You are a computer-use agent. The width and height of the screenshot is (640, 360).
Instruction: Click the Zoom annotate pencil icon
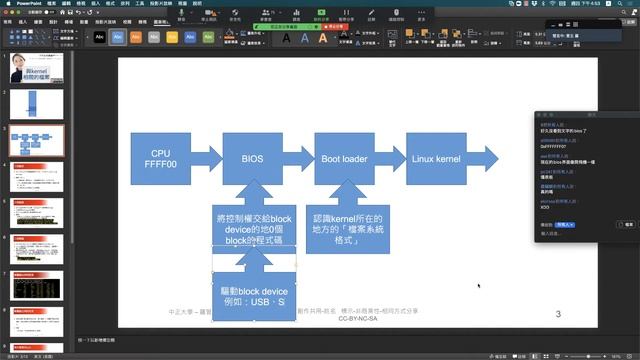pos(371,13)
